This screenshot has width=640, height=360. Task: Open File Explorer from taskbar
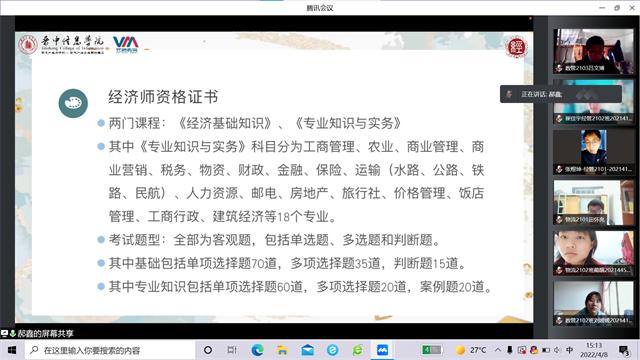click(282, 350)
